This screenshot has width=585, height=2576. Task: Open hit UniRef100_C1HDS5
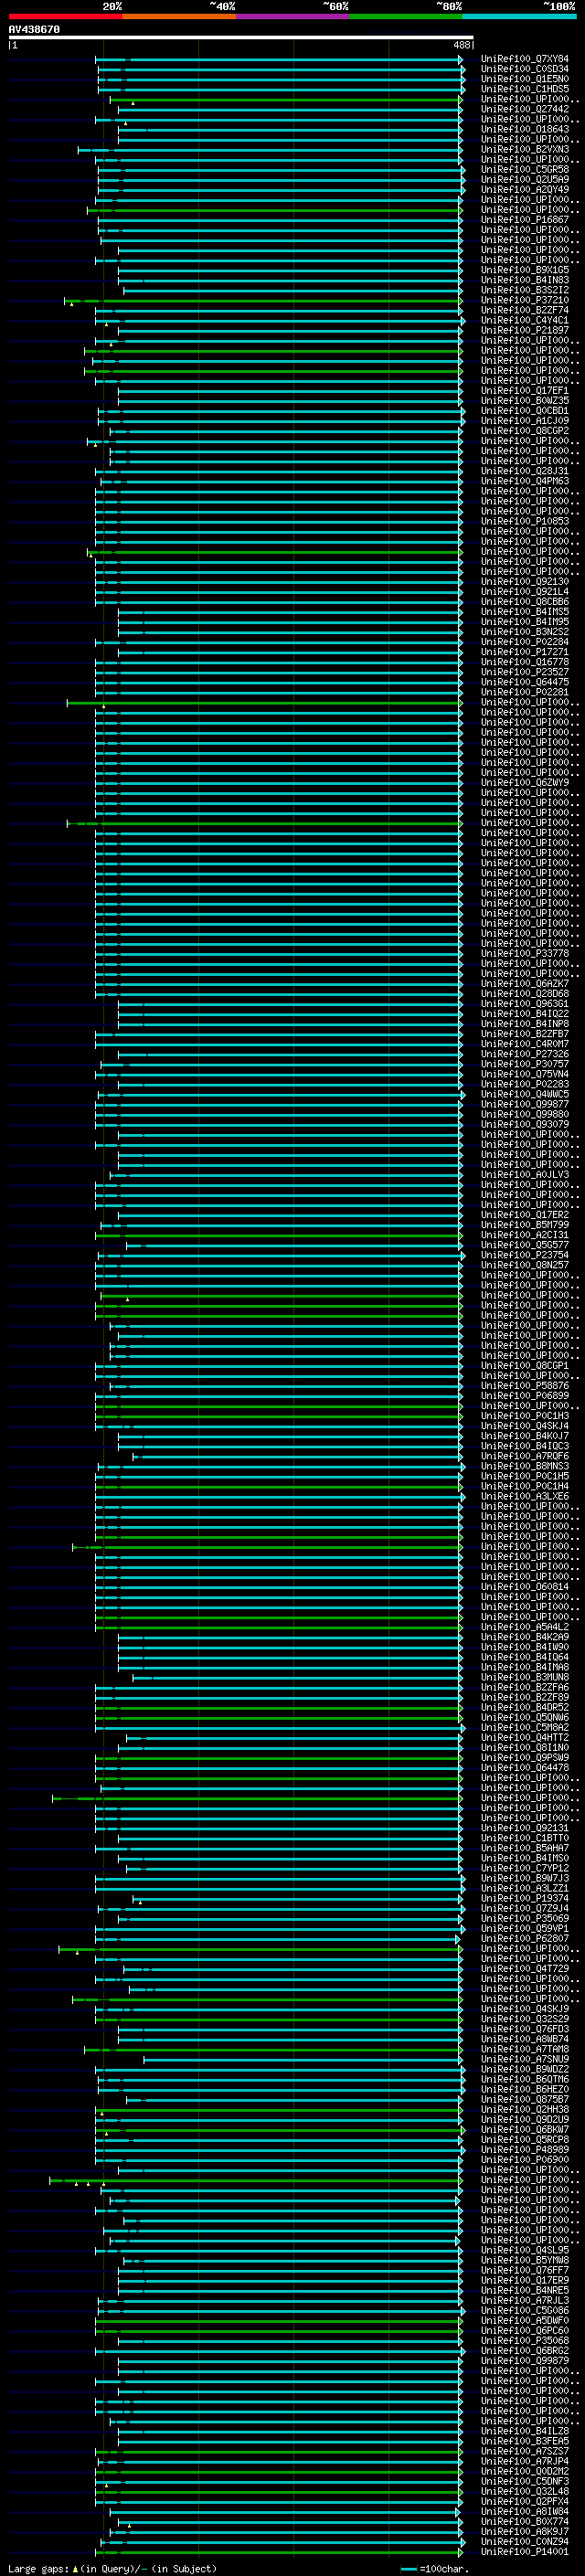click(525, 89)
